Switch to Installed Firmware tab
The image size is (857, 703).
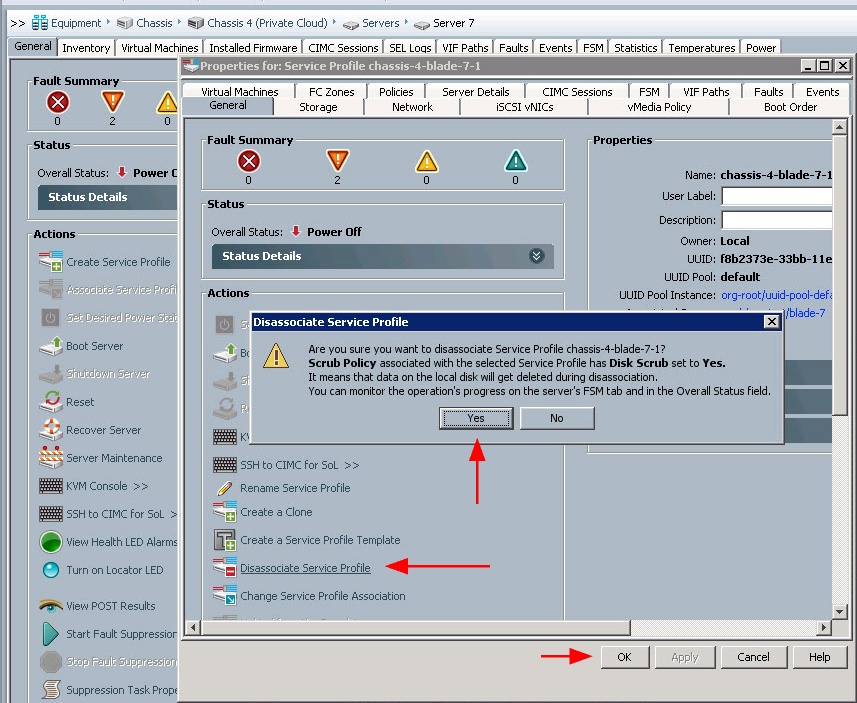pyautogui.click(x=253, y=48)
